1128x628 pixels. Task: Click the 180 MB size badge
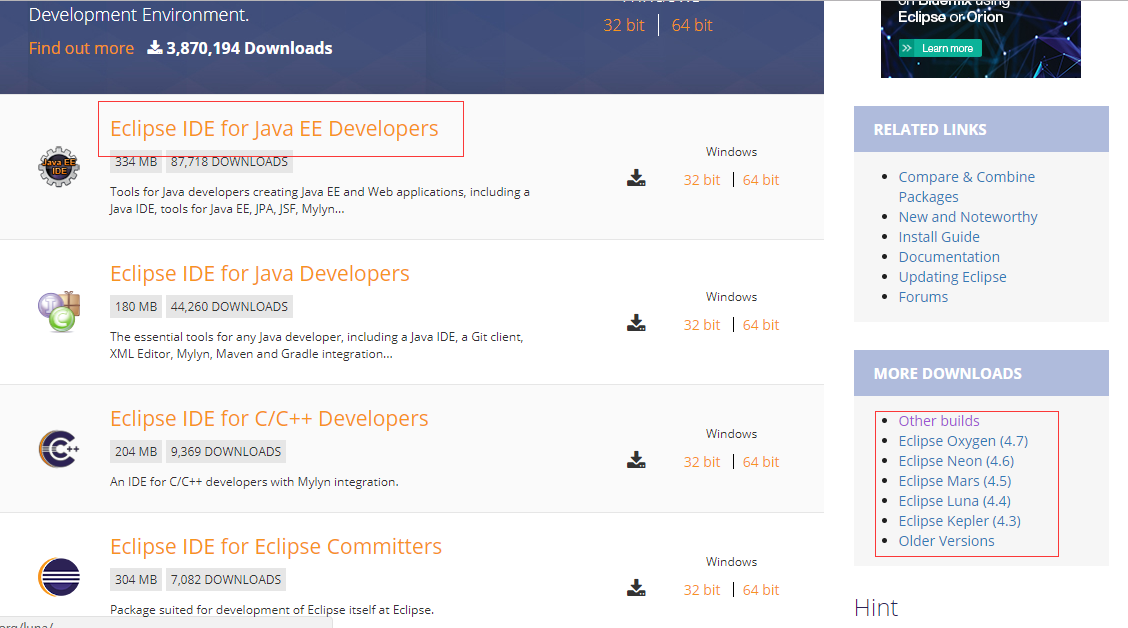pyautogui.click(x=136, y=306)
